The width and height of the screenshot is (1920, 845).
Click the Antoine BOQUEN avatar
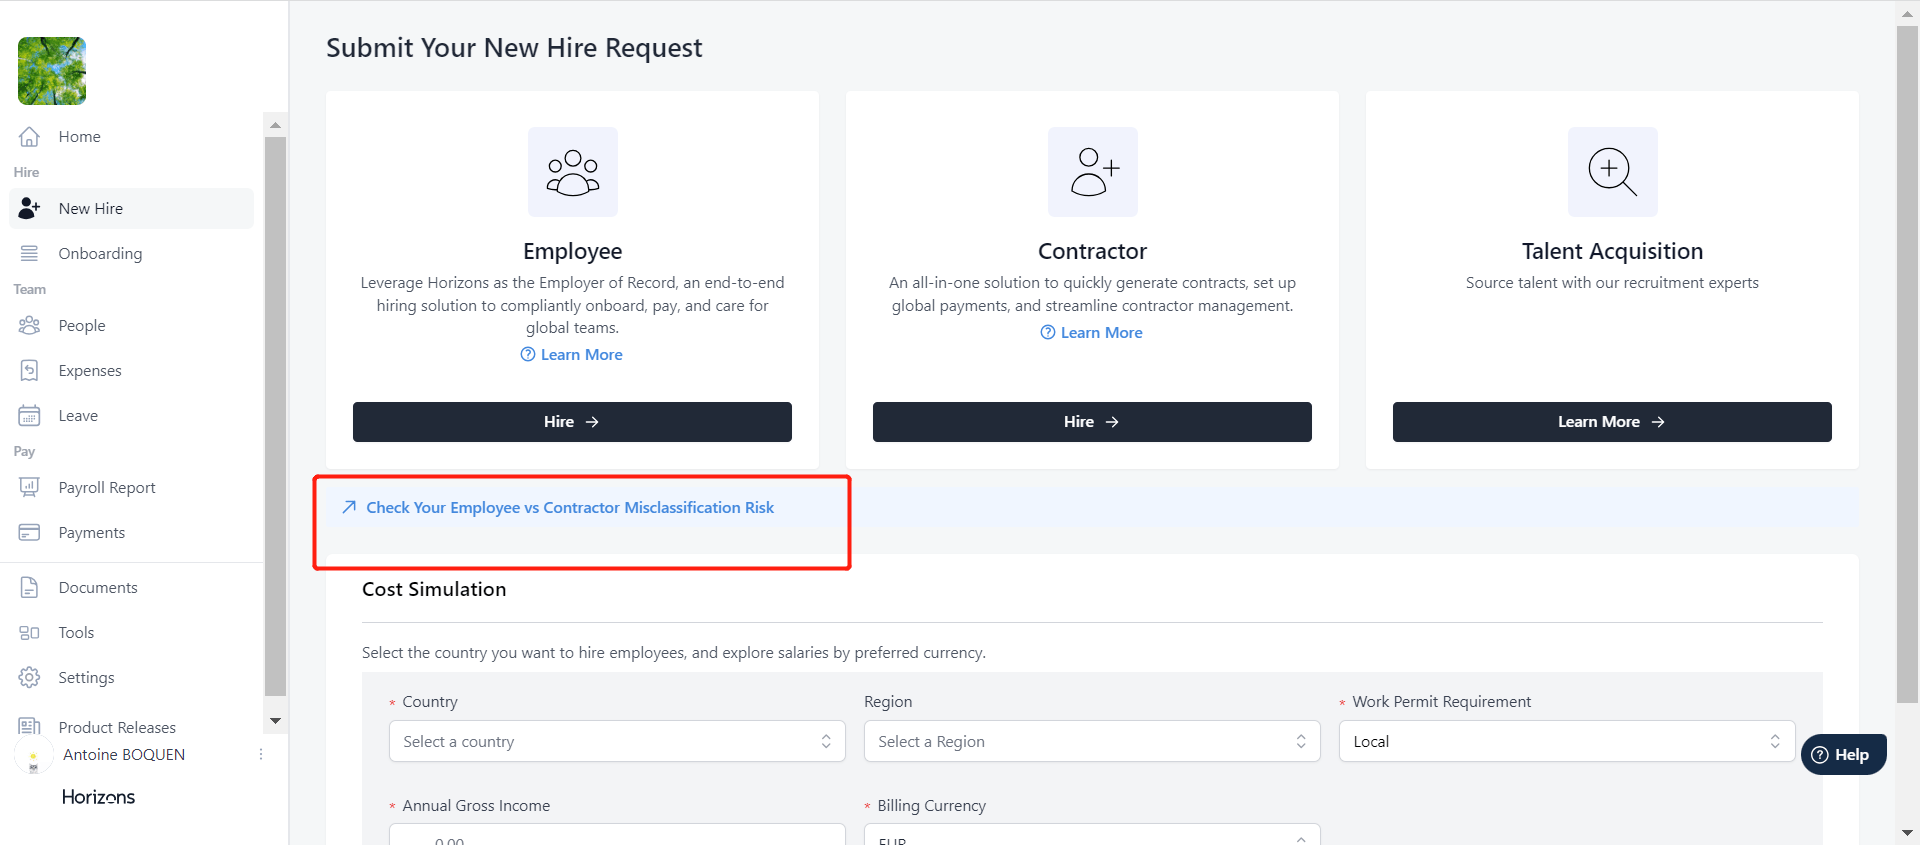pyautogui.click(x=34, y=757)
